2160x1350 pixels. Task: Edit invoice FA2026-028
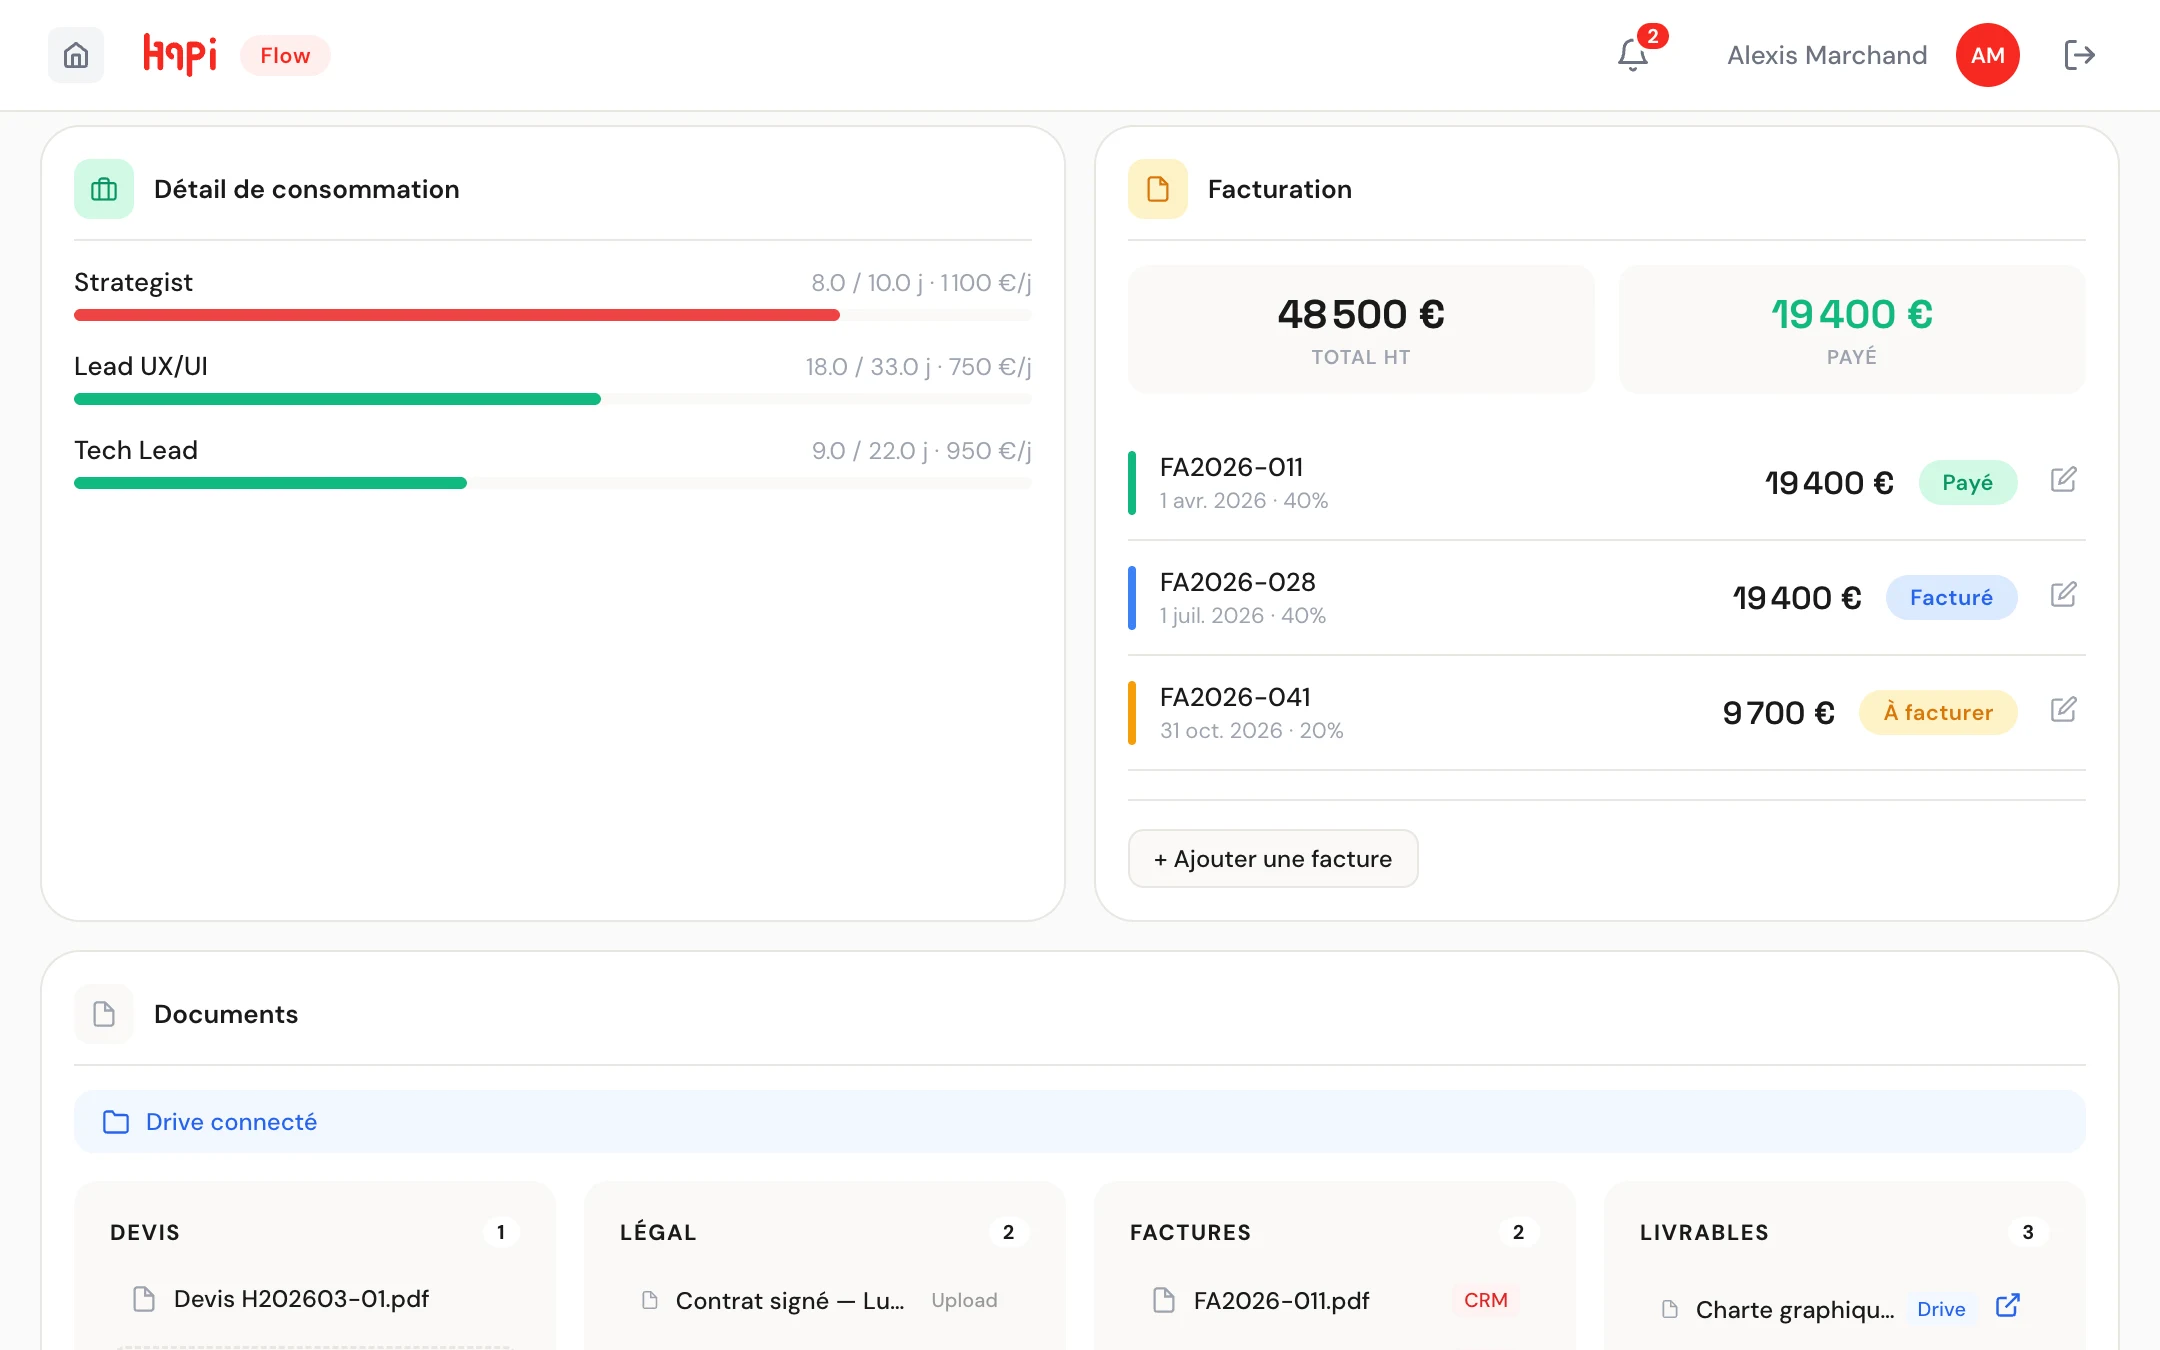pos(2063,595)
